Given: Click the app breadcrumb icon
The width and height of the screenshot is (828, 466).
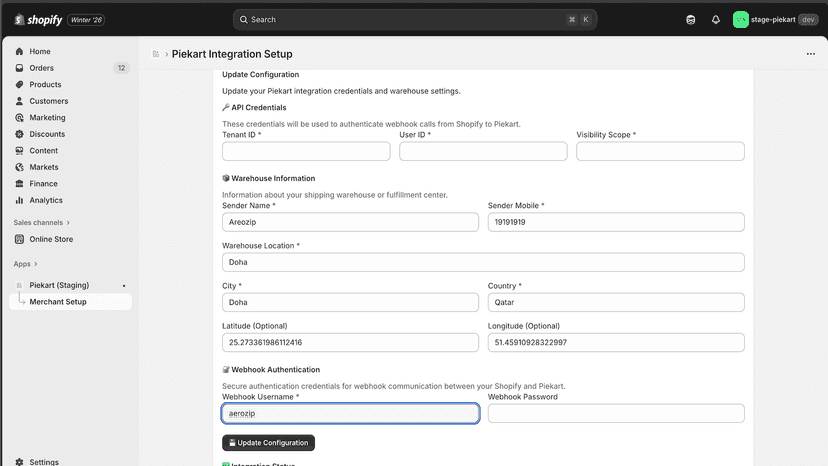Looking at the screenshot, I should click(156, 54).
